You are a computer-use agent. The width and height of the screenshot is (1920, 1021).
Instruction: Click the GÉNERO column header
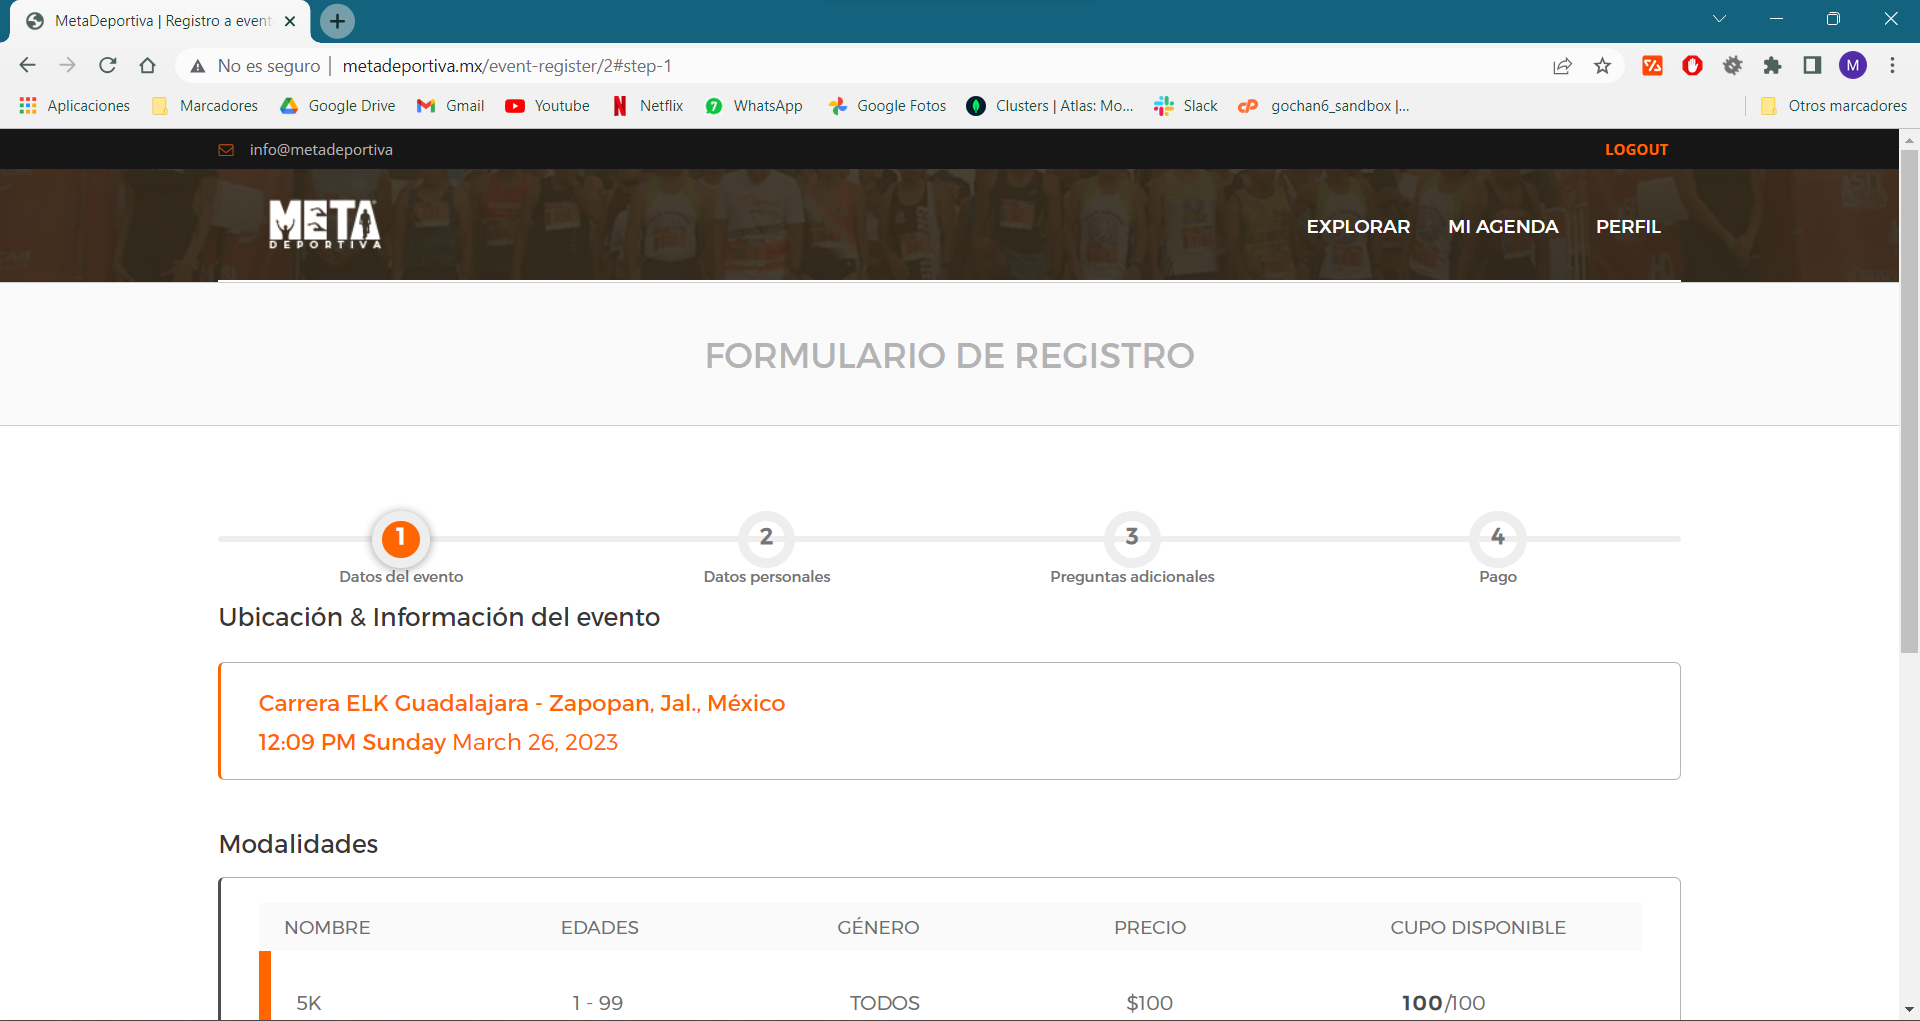[x=878, y=927]
